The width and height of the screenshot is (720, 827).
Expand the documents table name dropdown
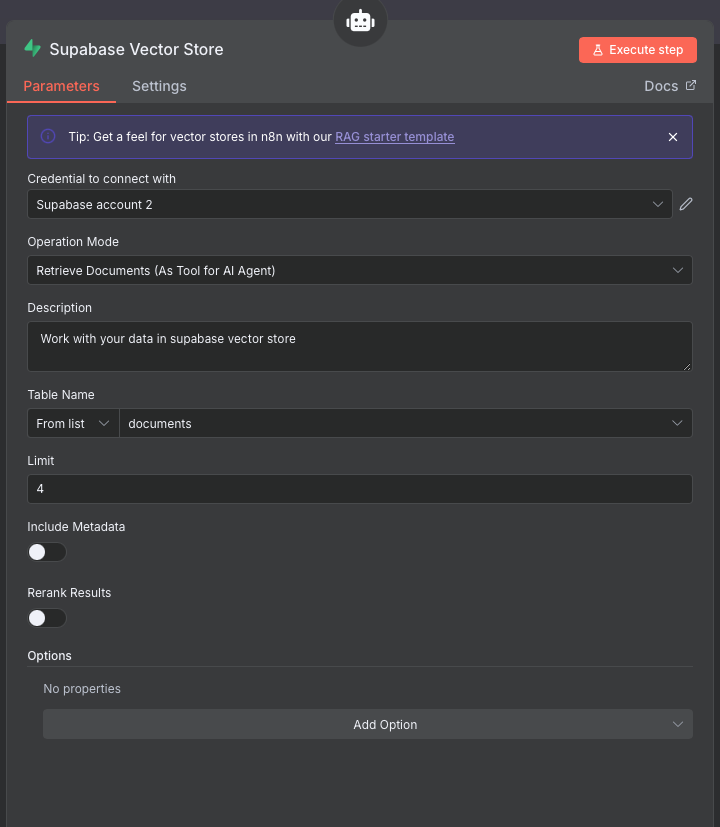click(x=405, y=423)
